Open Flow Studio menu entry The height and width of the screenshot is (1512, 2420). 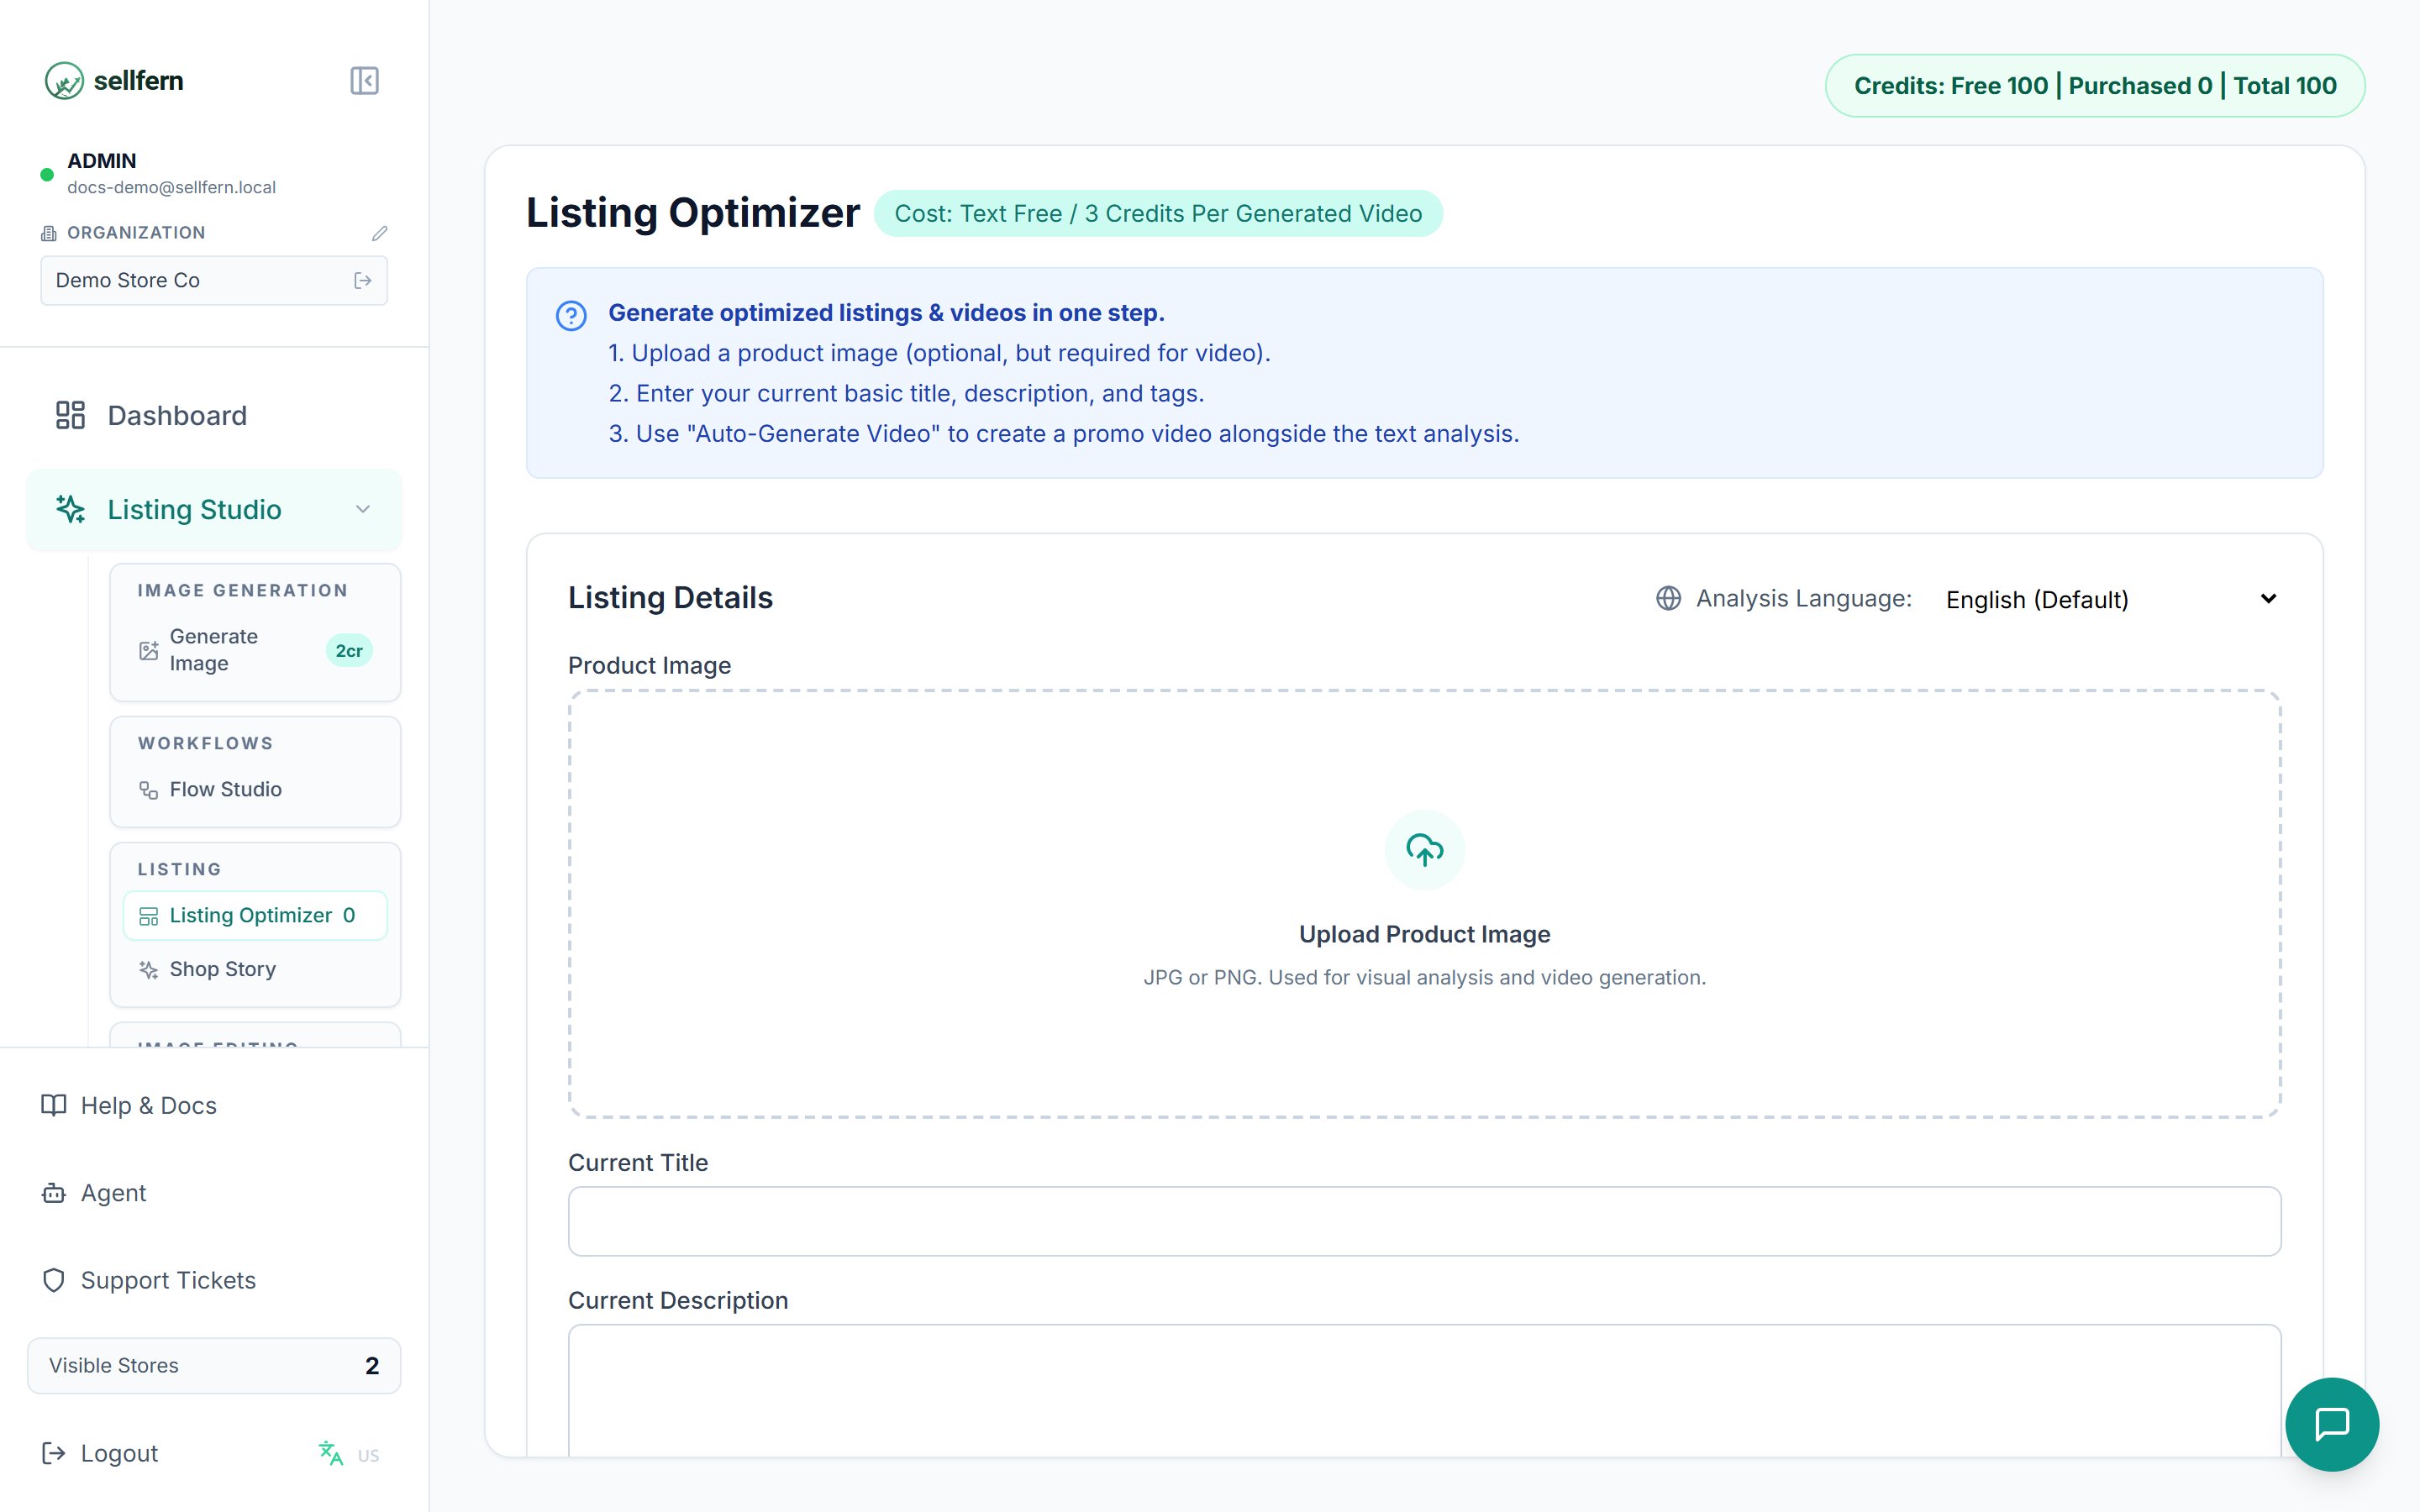pyautogui.click(x=255, y=790)
